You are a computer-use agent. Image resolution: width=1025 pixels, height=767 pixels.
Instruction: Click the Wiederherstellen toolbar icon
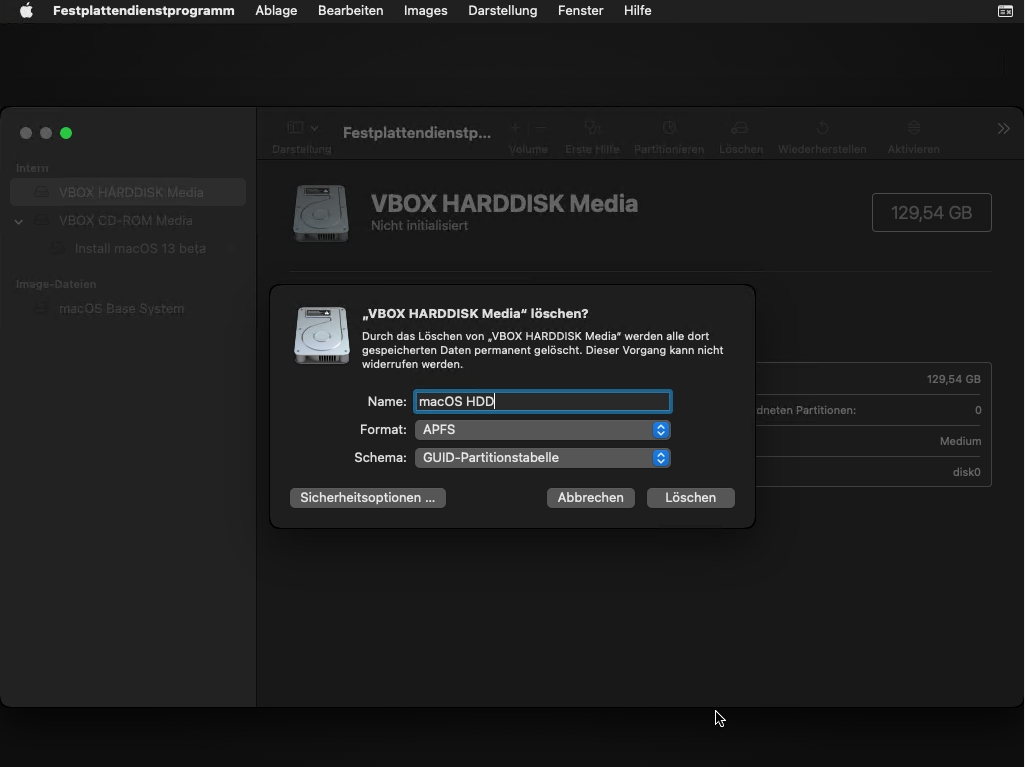(x=822, y=128)
